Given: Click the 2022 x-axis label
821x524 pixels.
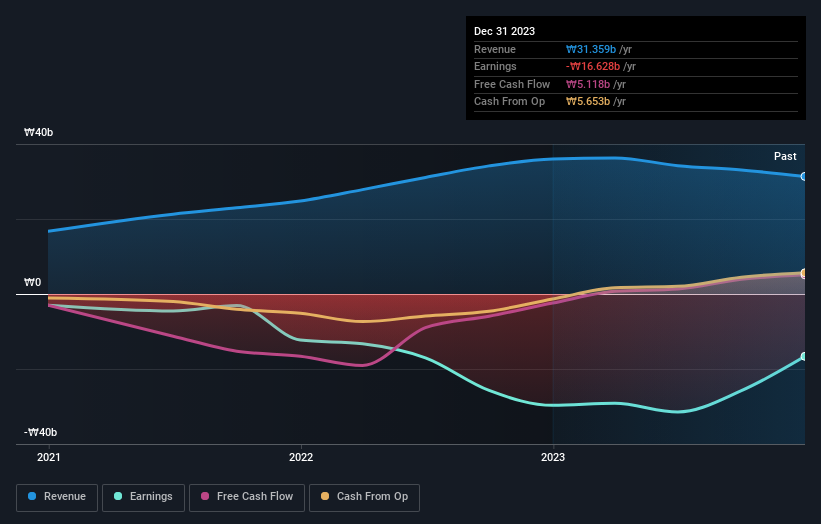Looking at the screenshot, I should 301,458.
